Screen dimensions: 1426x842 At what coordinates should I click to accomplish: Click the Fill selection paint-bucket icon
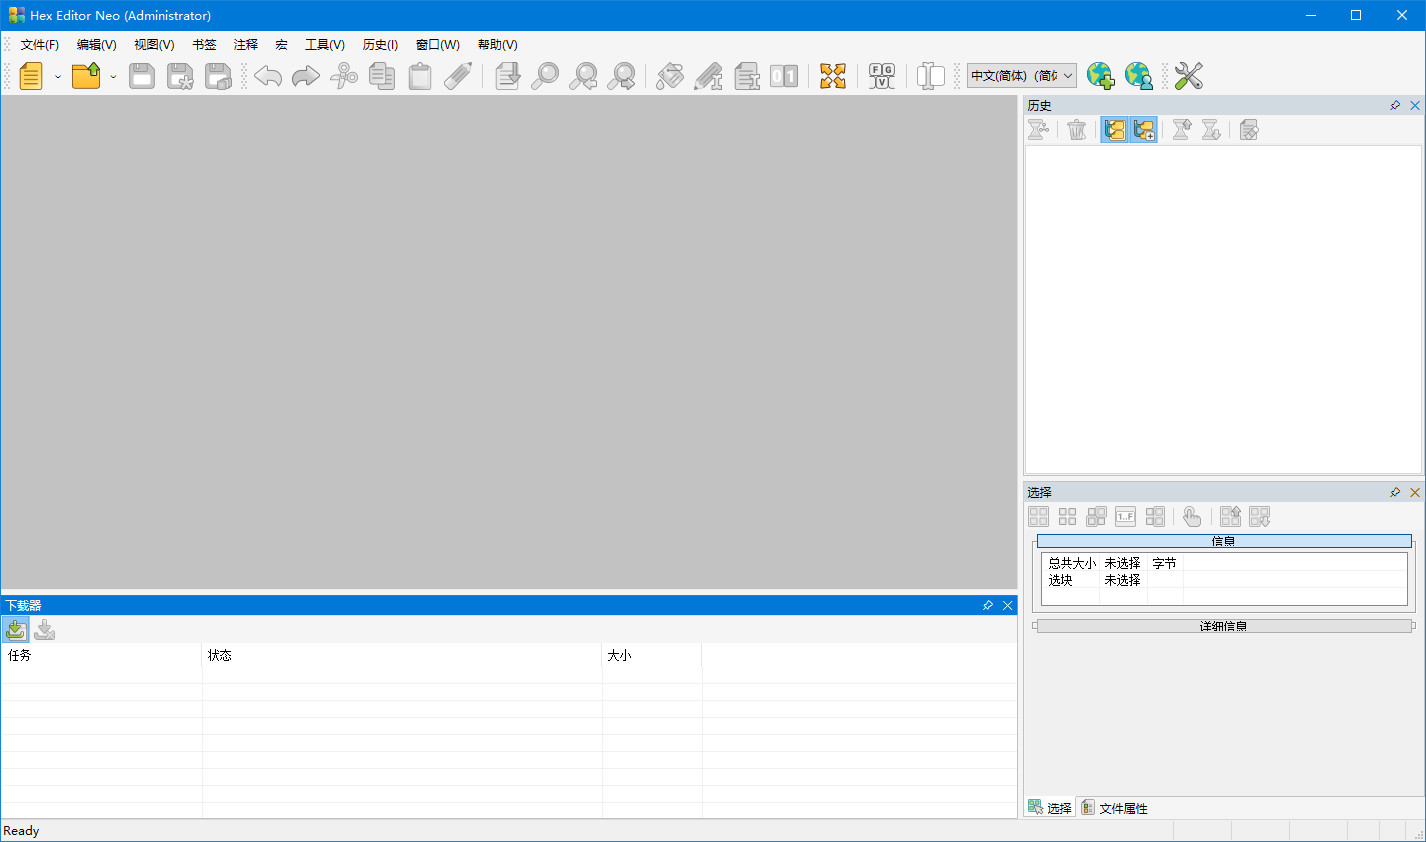670,76
